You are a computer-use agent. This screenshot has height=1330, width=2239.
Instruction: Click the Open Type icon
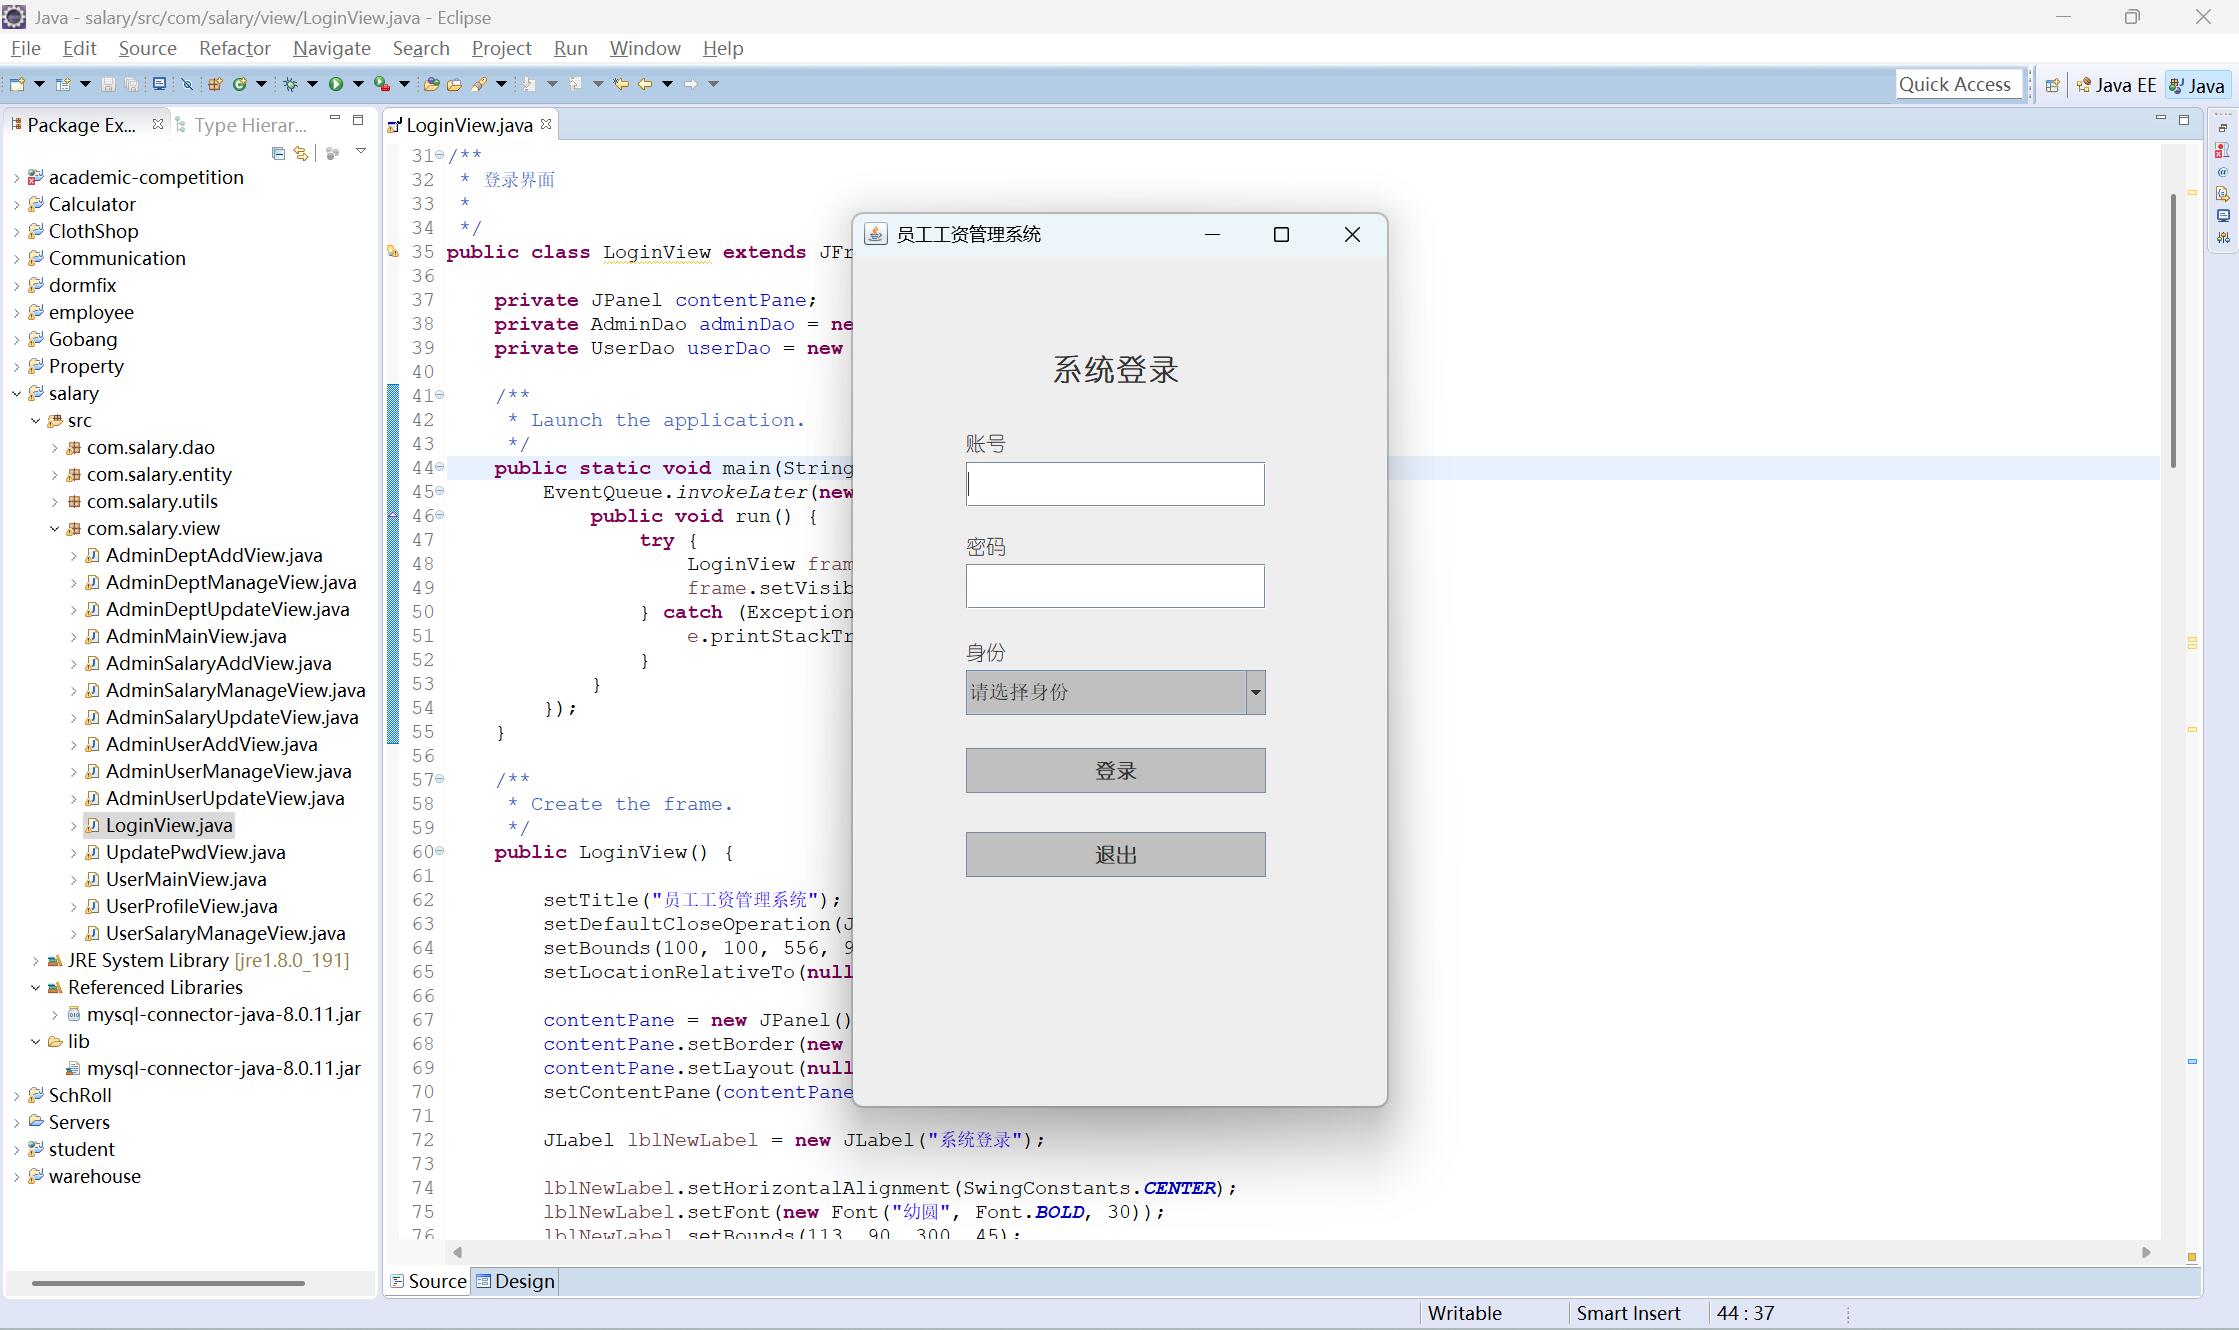click(431, 84)
